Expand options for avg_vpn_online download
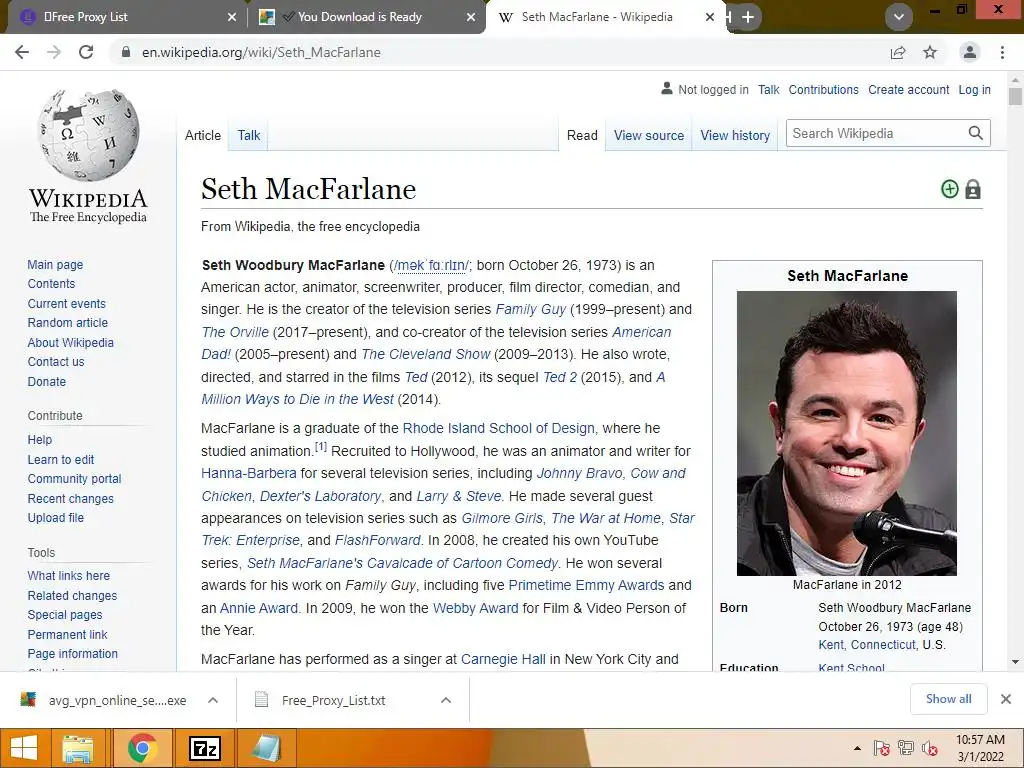Screen dimensions: 1024x768 213,700
